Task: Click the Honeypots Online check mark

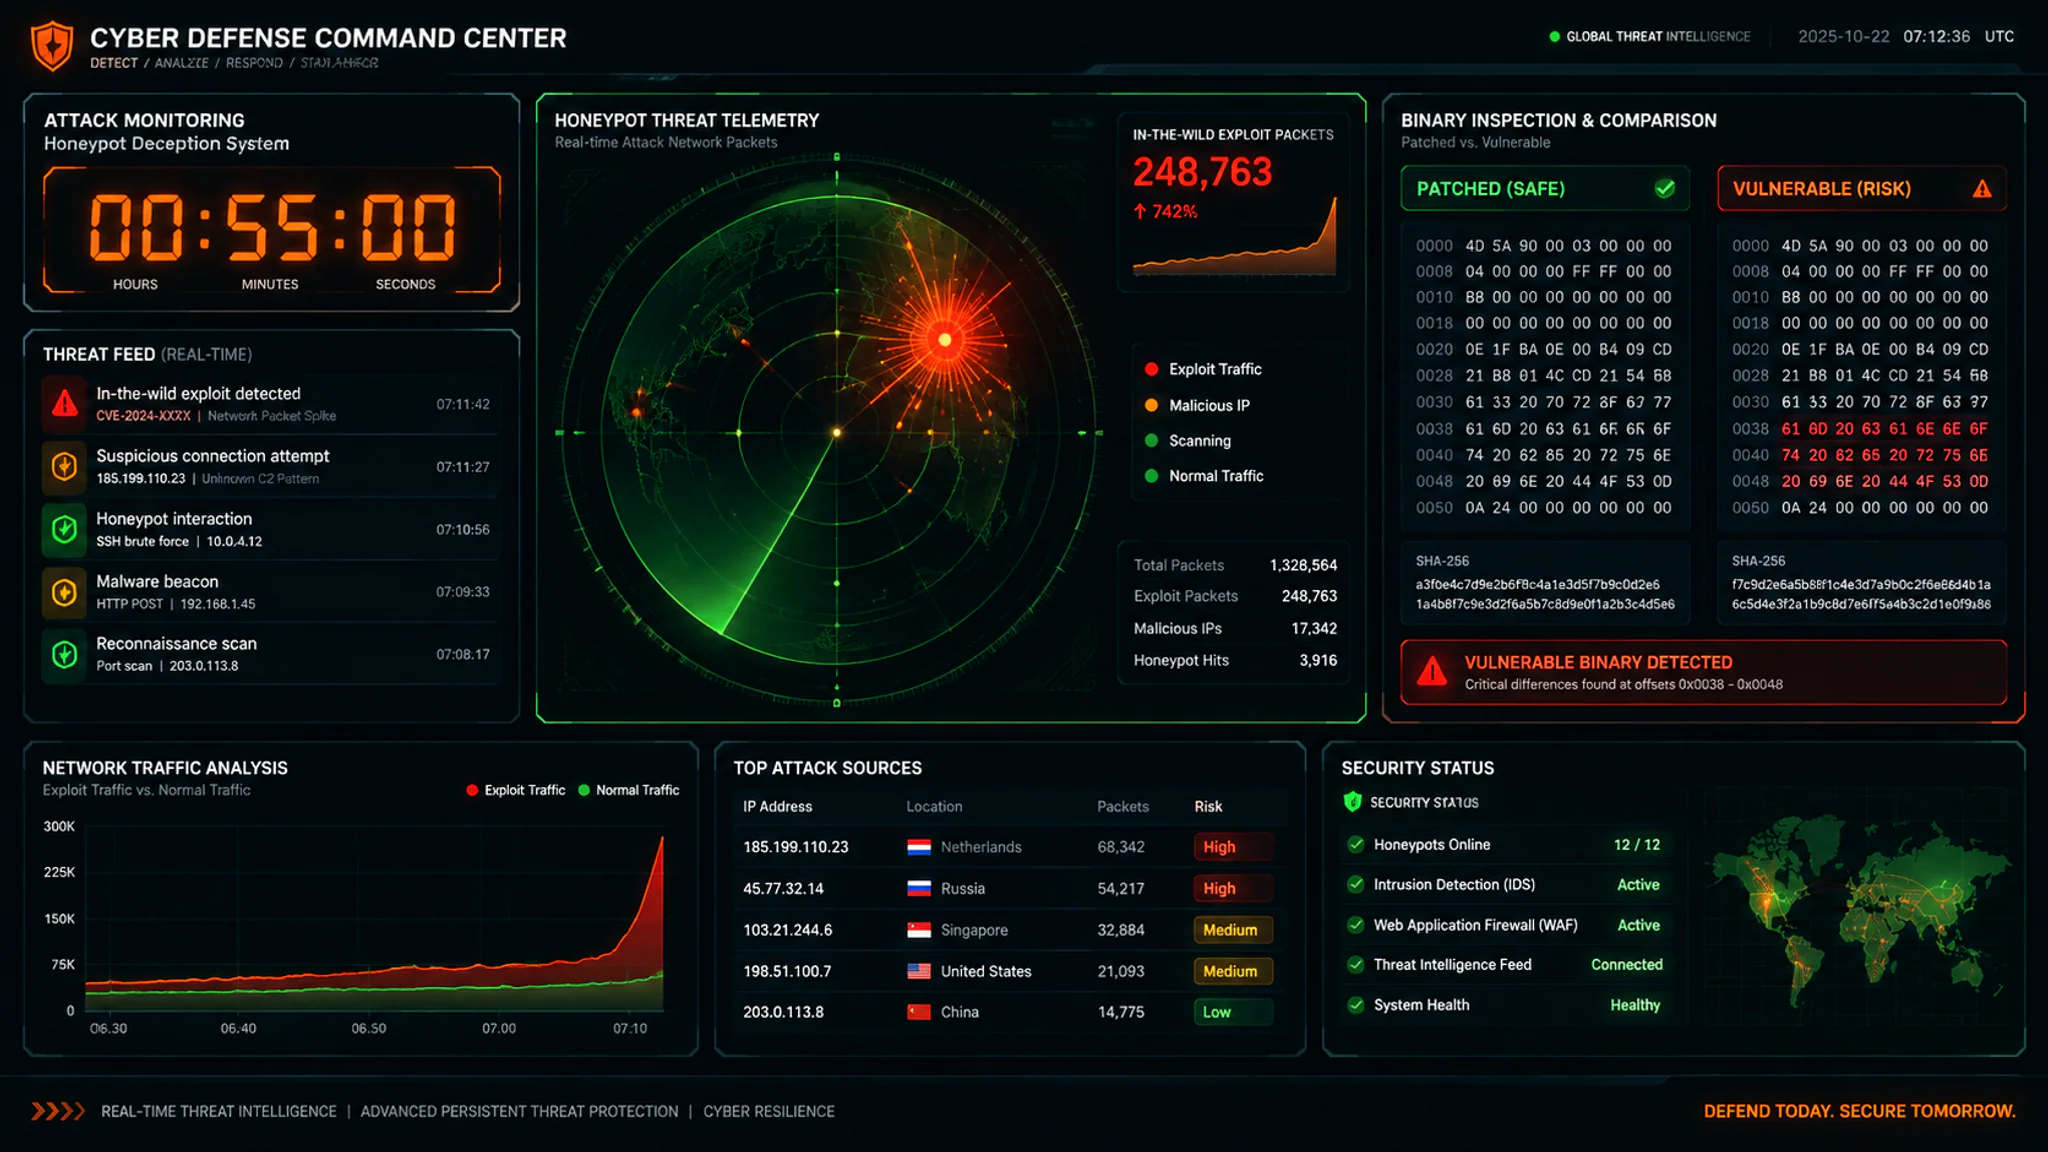Action: (1356, 844)
